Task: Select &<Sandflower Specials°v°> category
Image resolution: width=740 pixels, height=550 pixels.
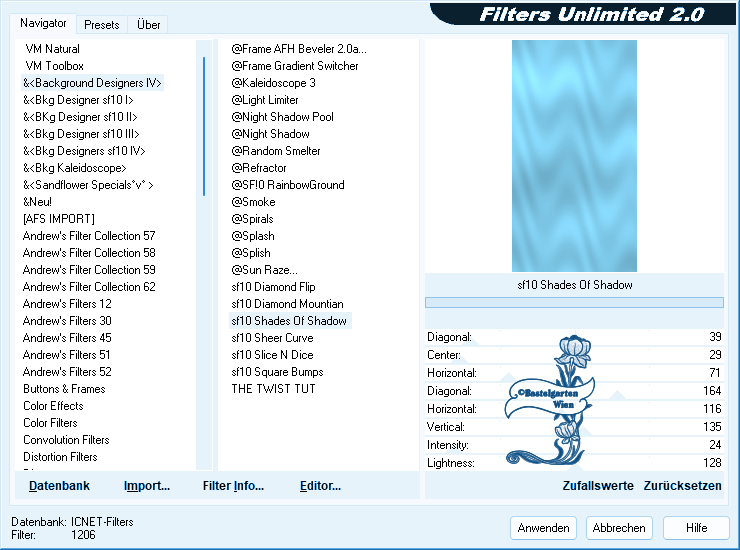Action: click(x=88, y=185)
